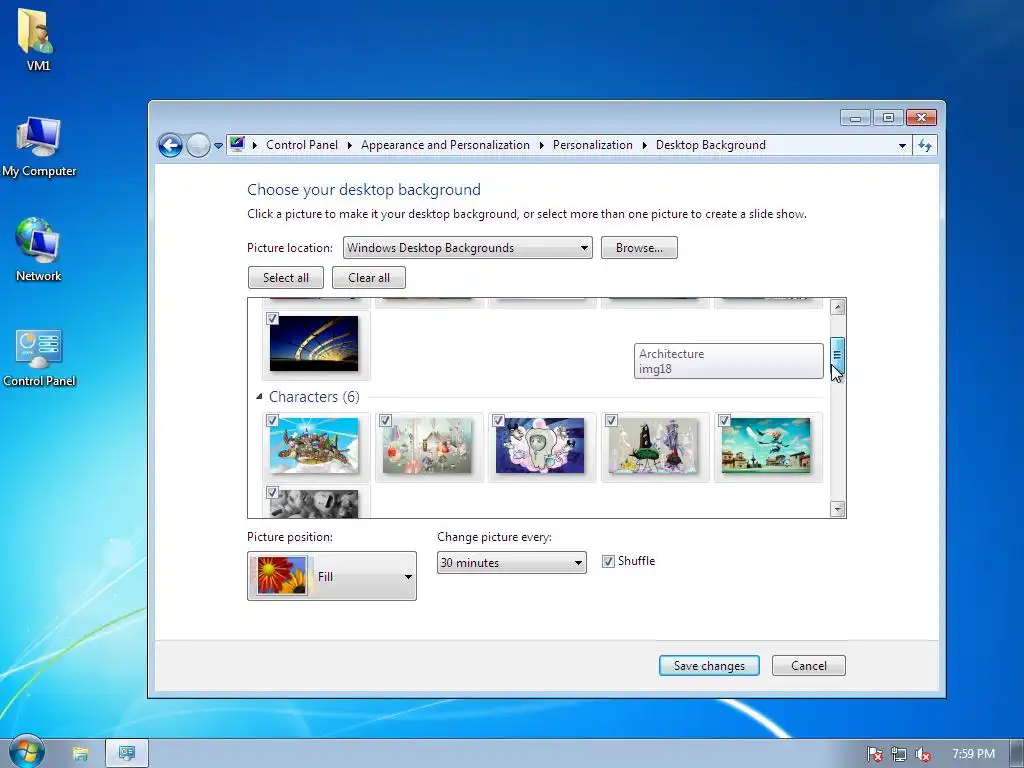1024x768 pixels.
Task: Uncheck the pastel floating characters picture
Action: point(385,421)
